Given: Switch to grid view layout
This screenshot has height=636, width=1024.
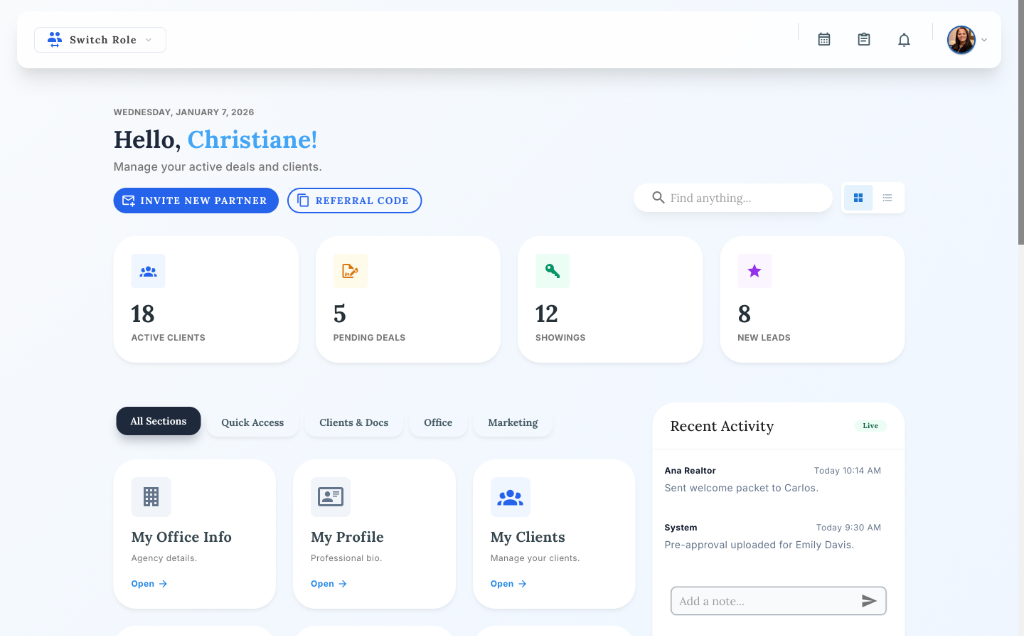Looking at the screenshot, I should click(857, 198).
